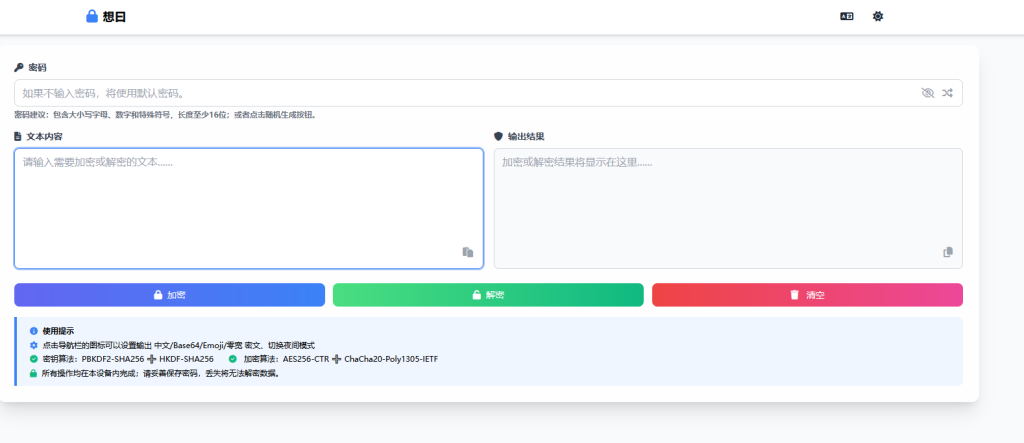Viewport: 1024px width, 443px height.
Task: Click the key icon beside 密码 label
Action: pyautogui.click(x=19, y=68)
